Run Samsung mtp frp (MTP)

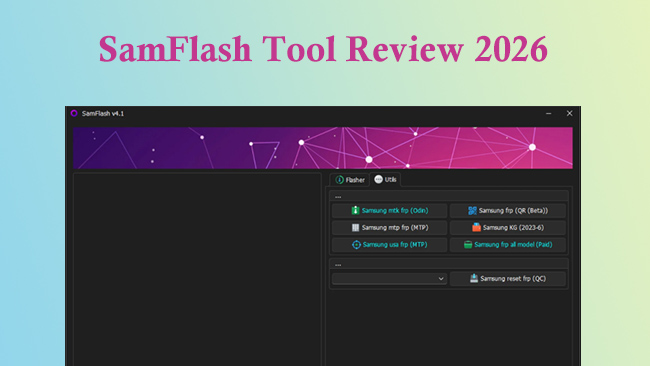click(x=389, y=228)
